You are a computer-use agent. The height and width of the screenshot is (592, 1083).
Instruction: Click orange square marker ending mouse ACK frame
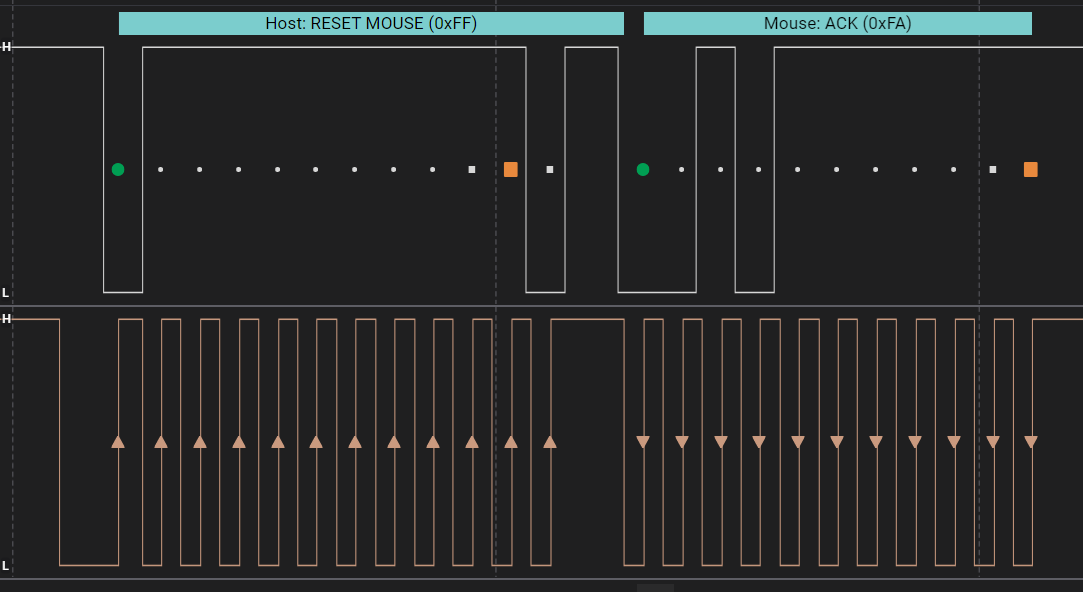tap(1031, 169)
